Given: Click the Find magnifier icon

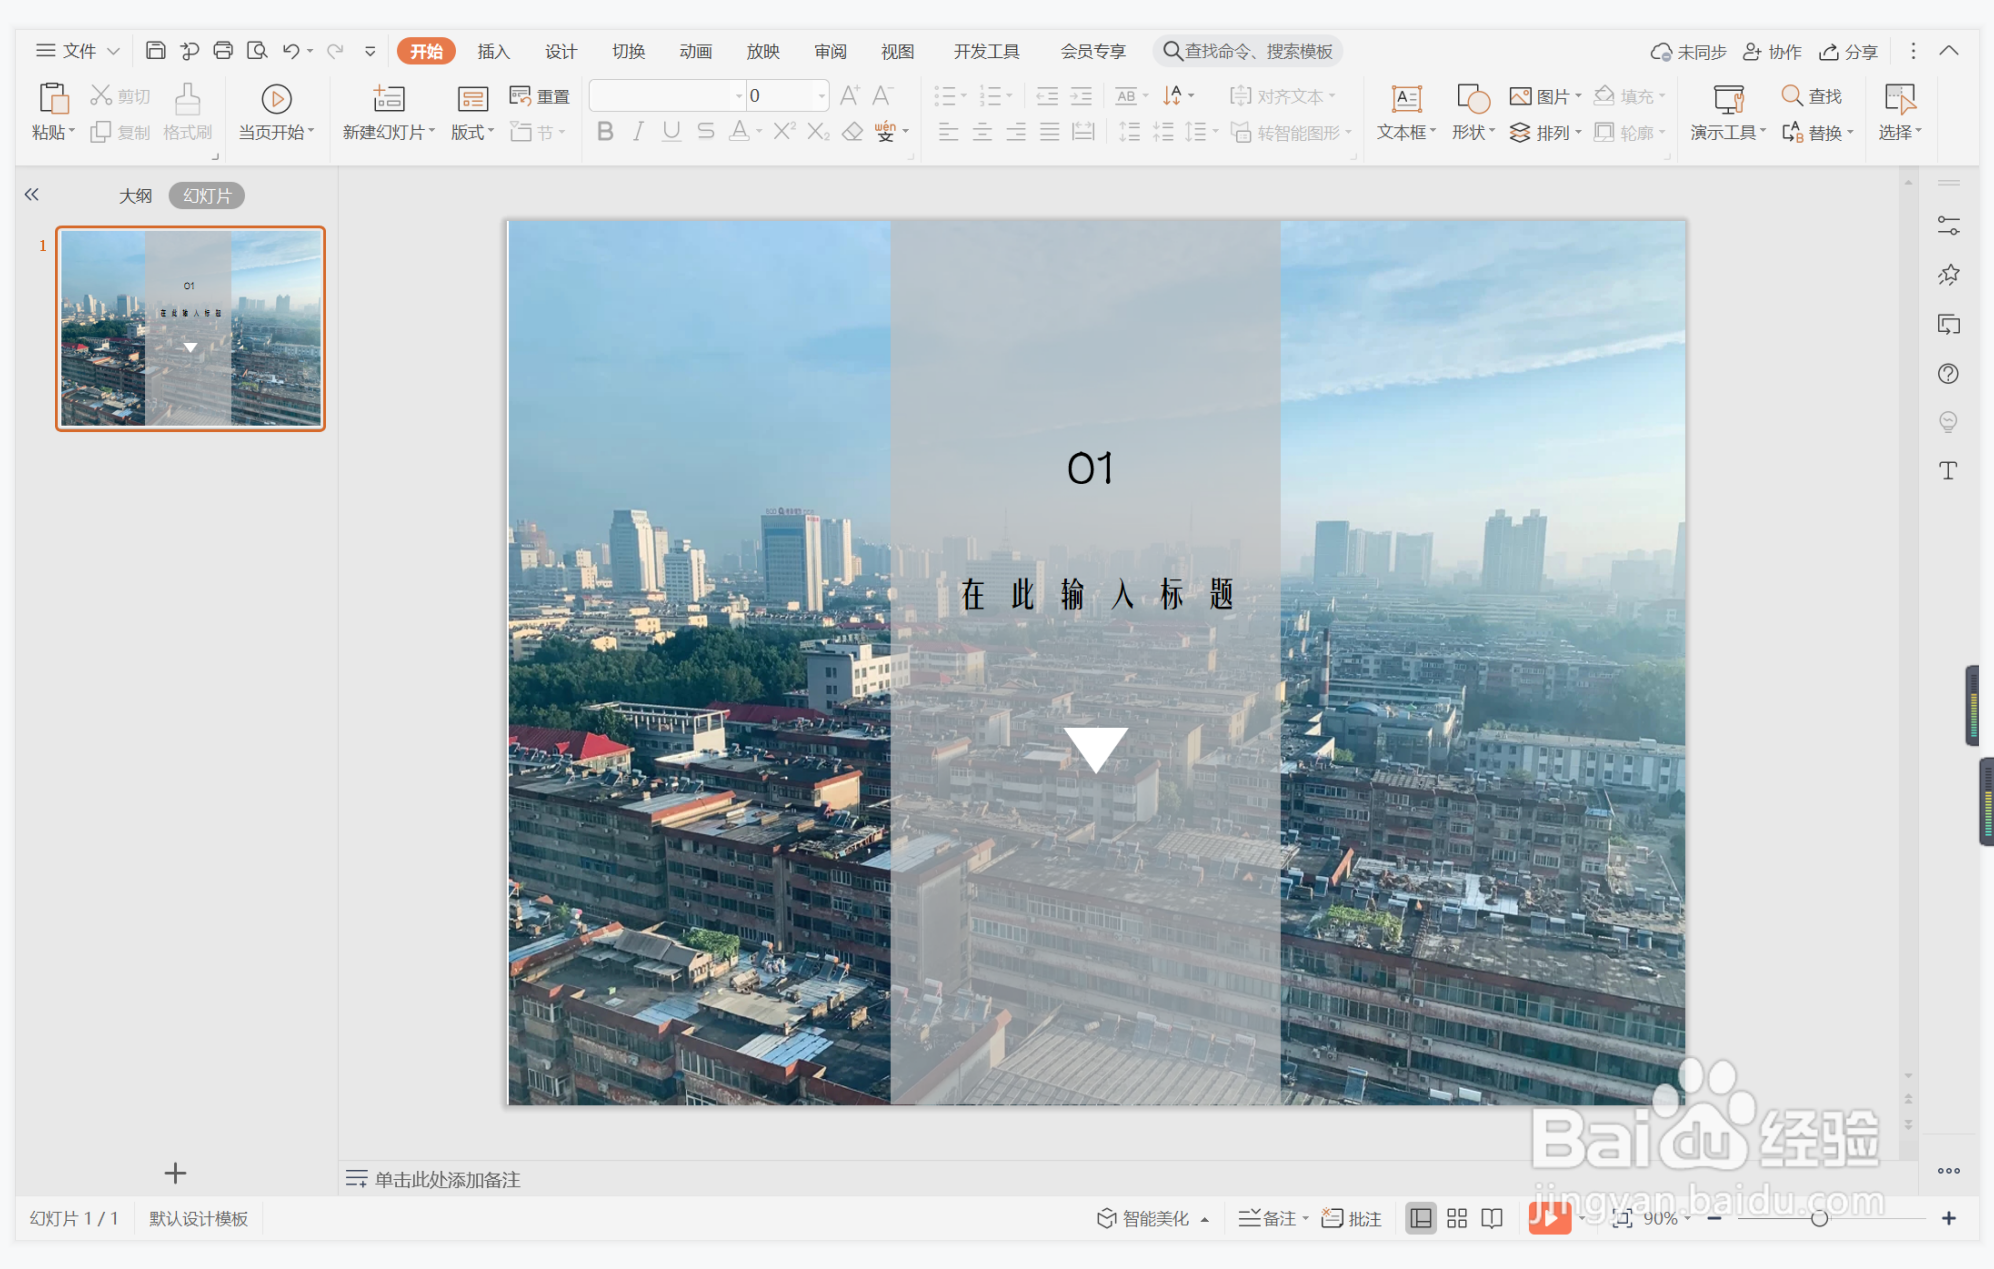Looking at the screenshot, I should click(1792, 96).
